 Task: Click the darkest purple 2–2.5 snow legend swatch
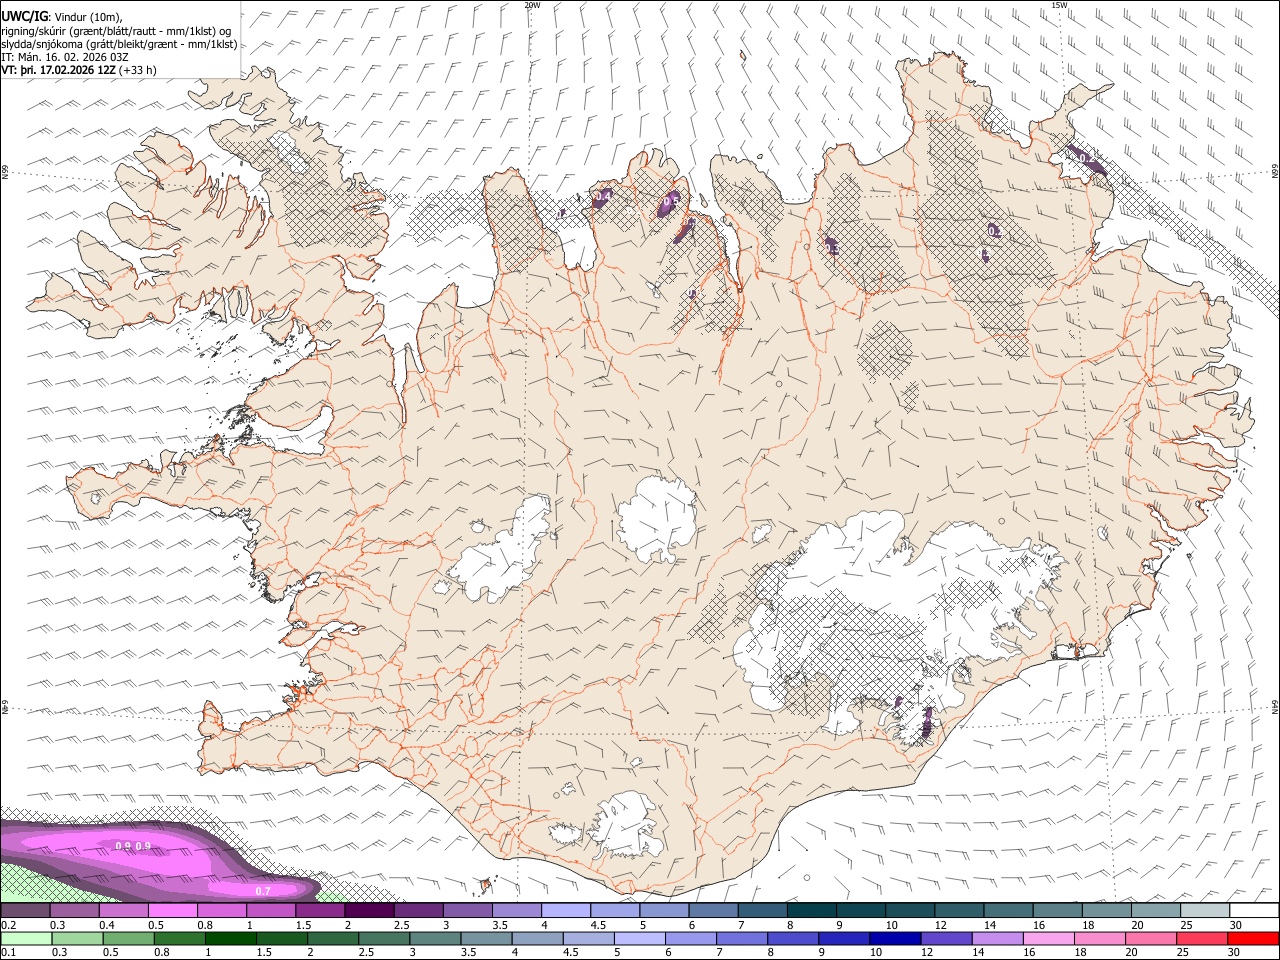coord(369,910)
